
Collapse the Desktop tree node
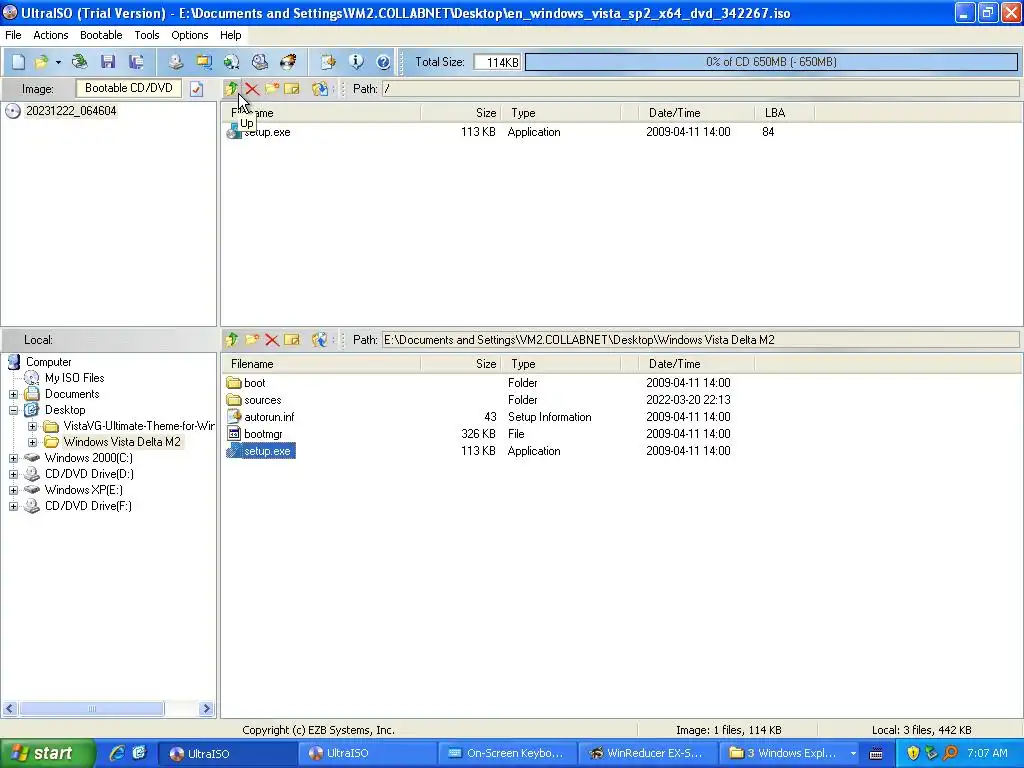(13, 410)
